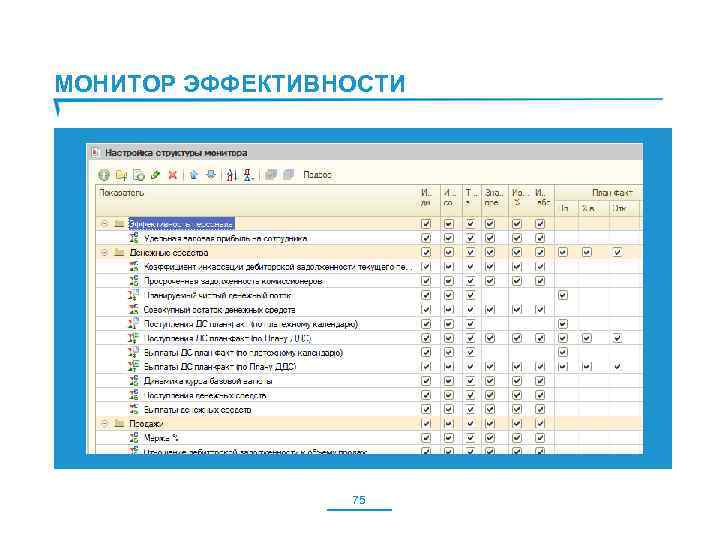This screenshot has height=540, width=720.
Task: Click the Sort descending toolbar icon
Action: pos(248,175)
